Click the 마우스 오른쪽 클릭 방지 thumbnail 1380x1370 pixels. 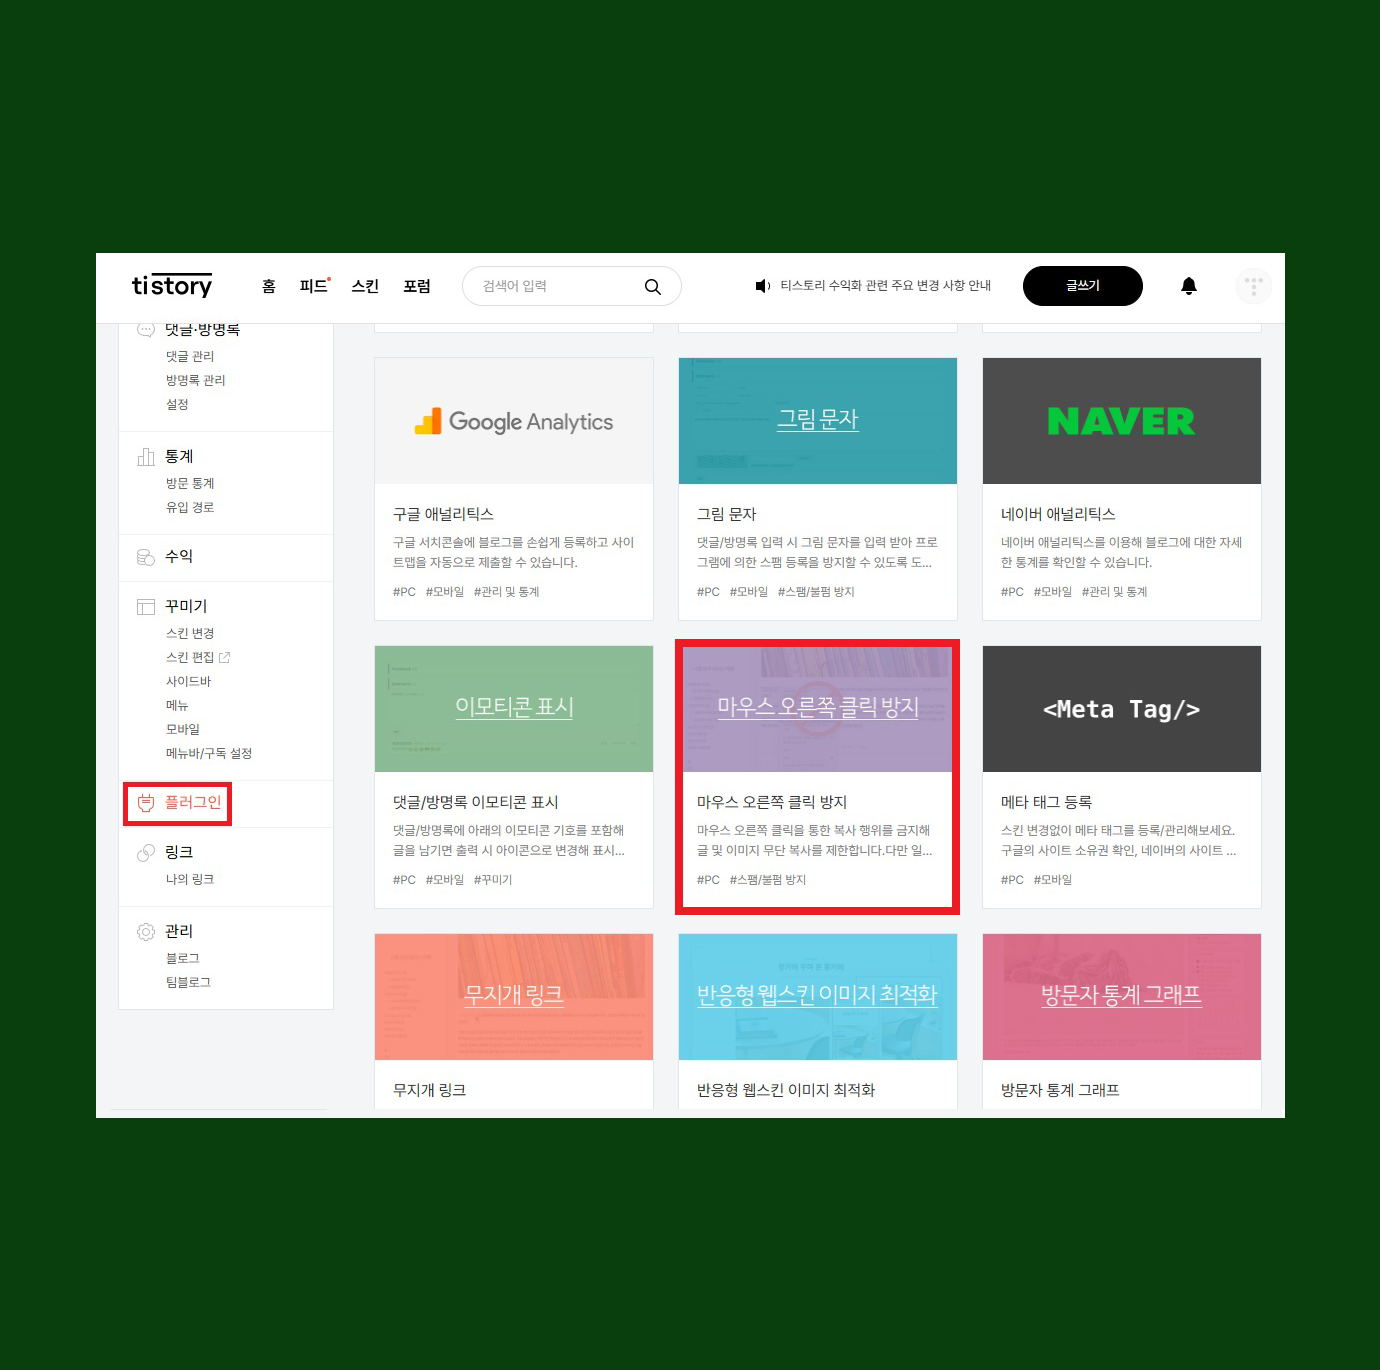point(818,709)
